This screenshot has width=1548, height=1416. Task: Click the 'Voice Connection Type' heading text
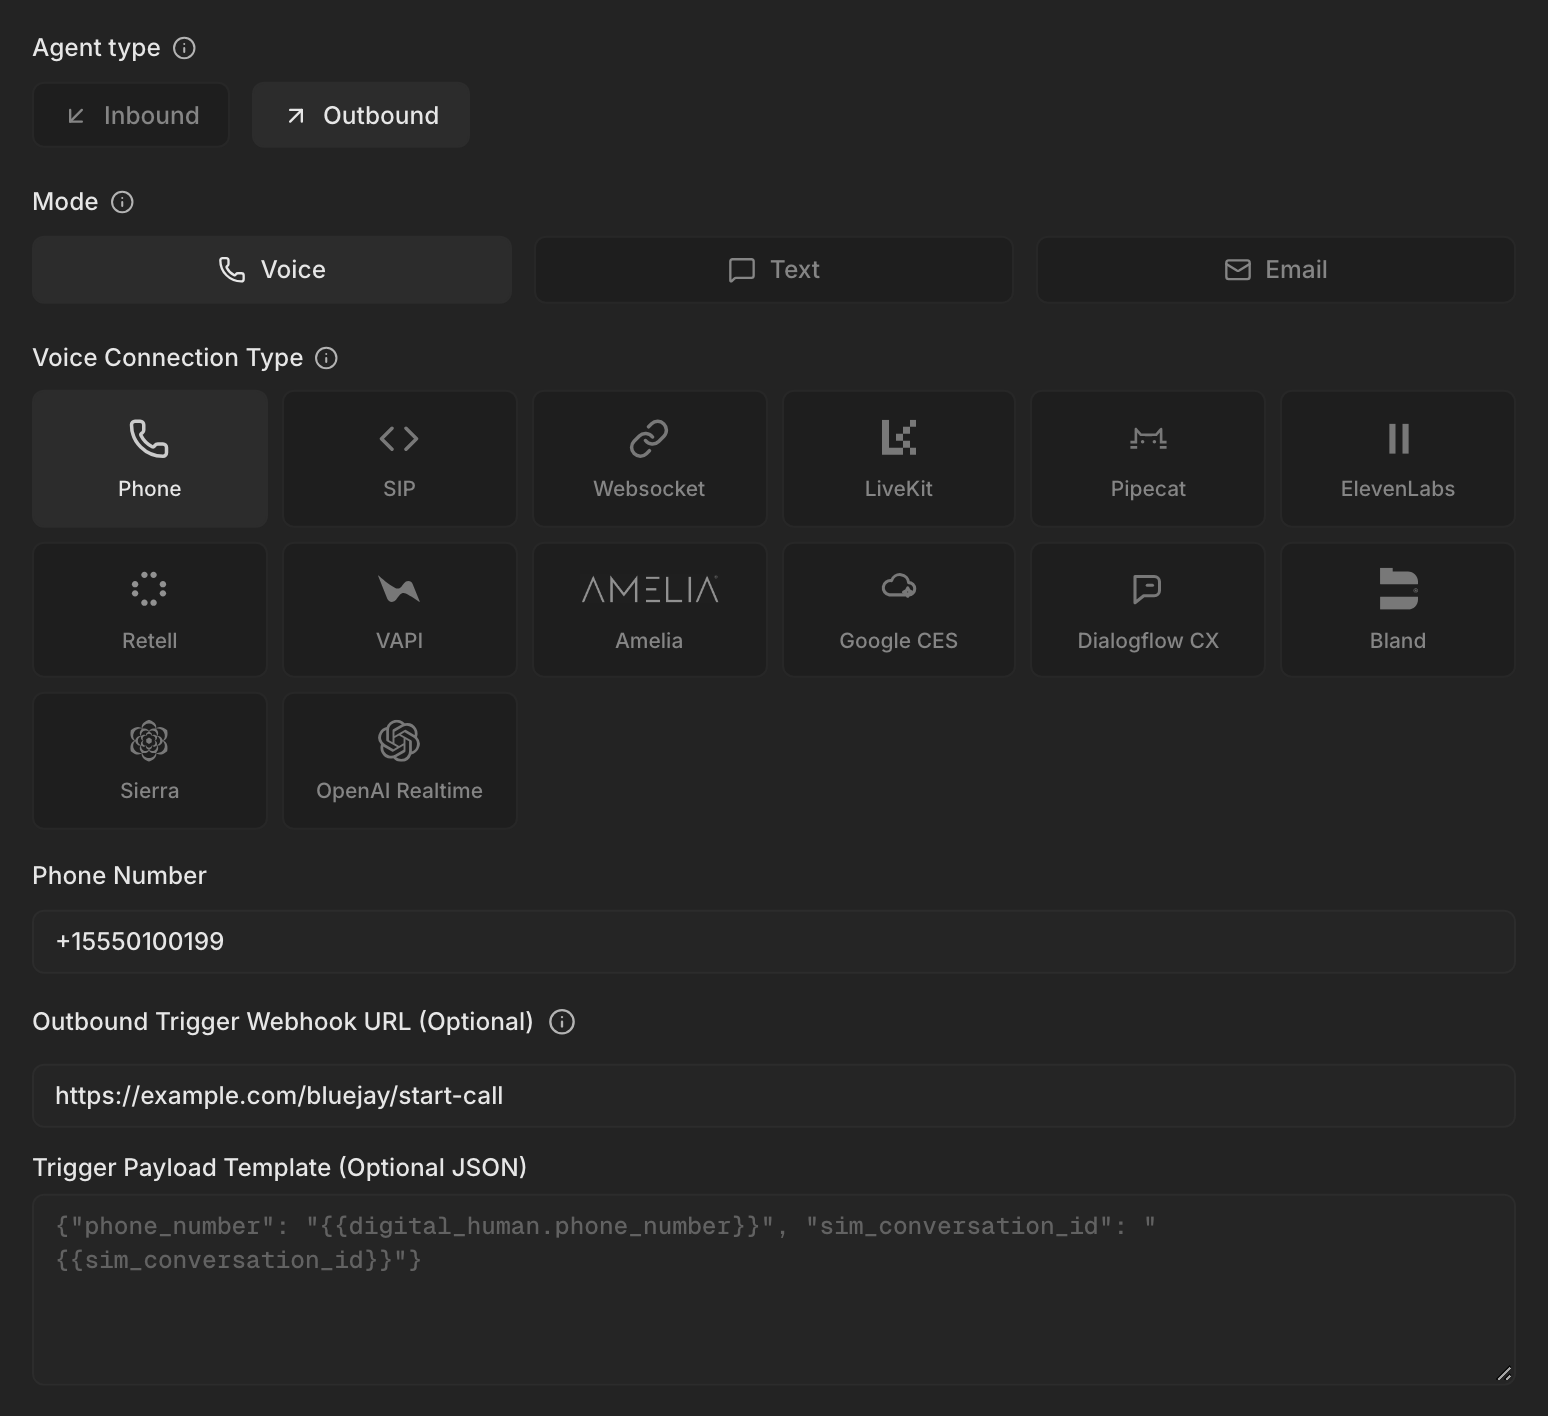click(x=168, y=358)
